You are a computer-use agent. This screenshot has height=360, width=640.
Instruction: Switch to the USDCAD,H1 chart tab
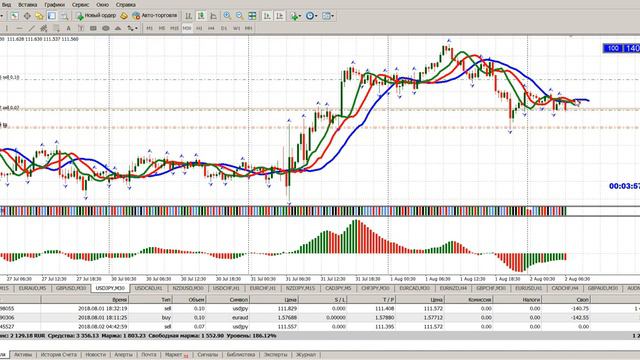(149, 288)
